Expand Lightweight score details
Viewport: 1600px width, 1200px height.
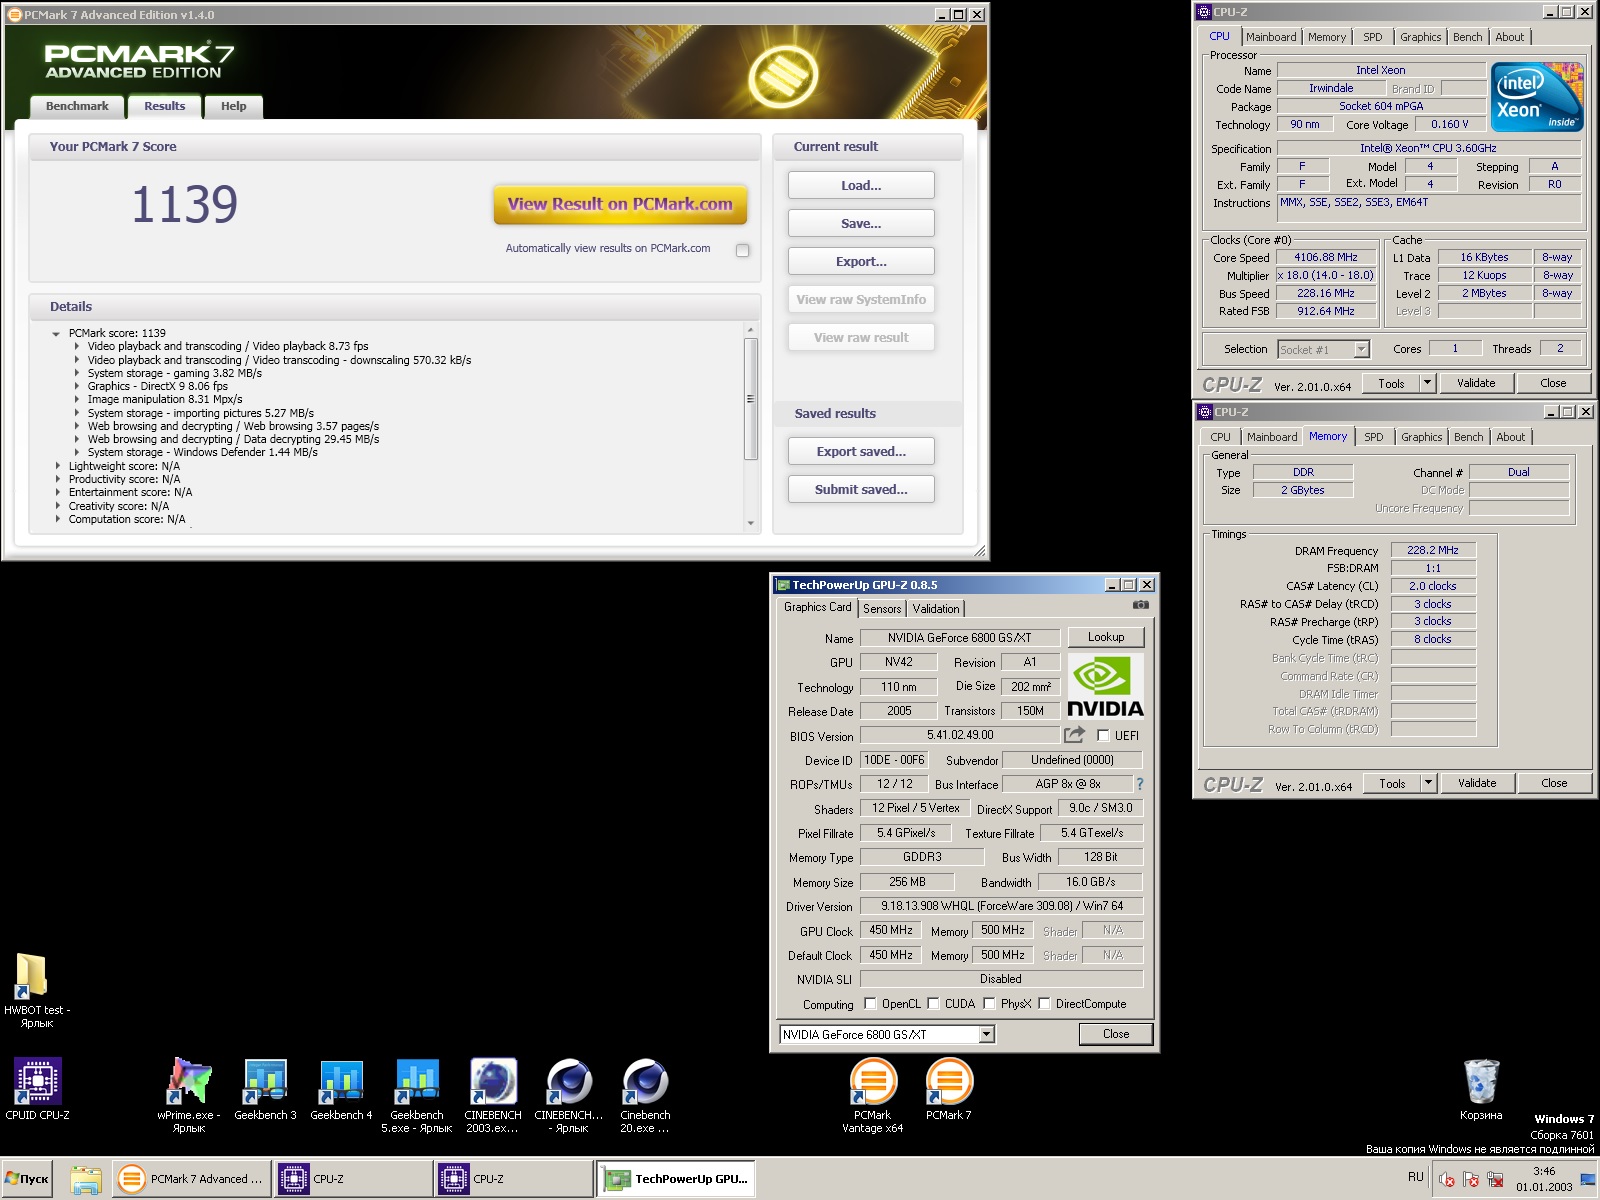pos(57,466)
